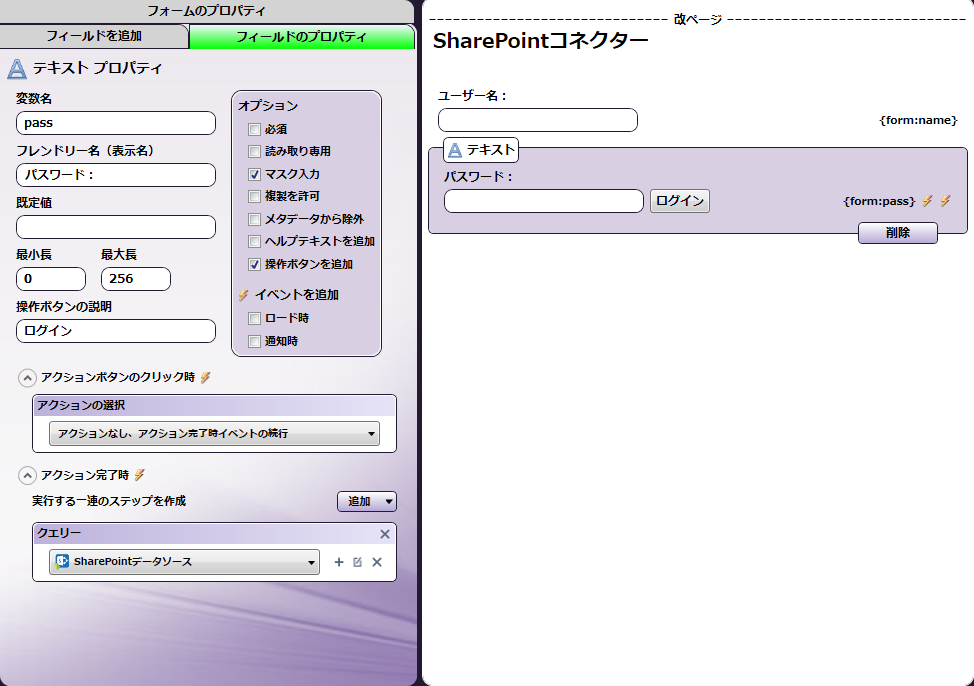Enable ヘルプテキストを追加 checkbox
Screen dimensions: 974x686
coord(254,241)
